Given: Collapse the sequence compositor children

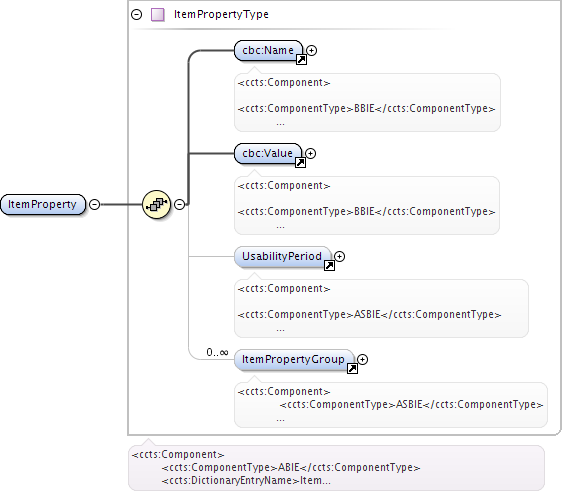Looking at the screenshot, I should pyautogui.click(x=180, y=204).
